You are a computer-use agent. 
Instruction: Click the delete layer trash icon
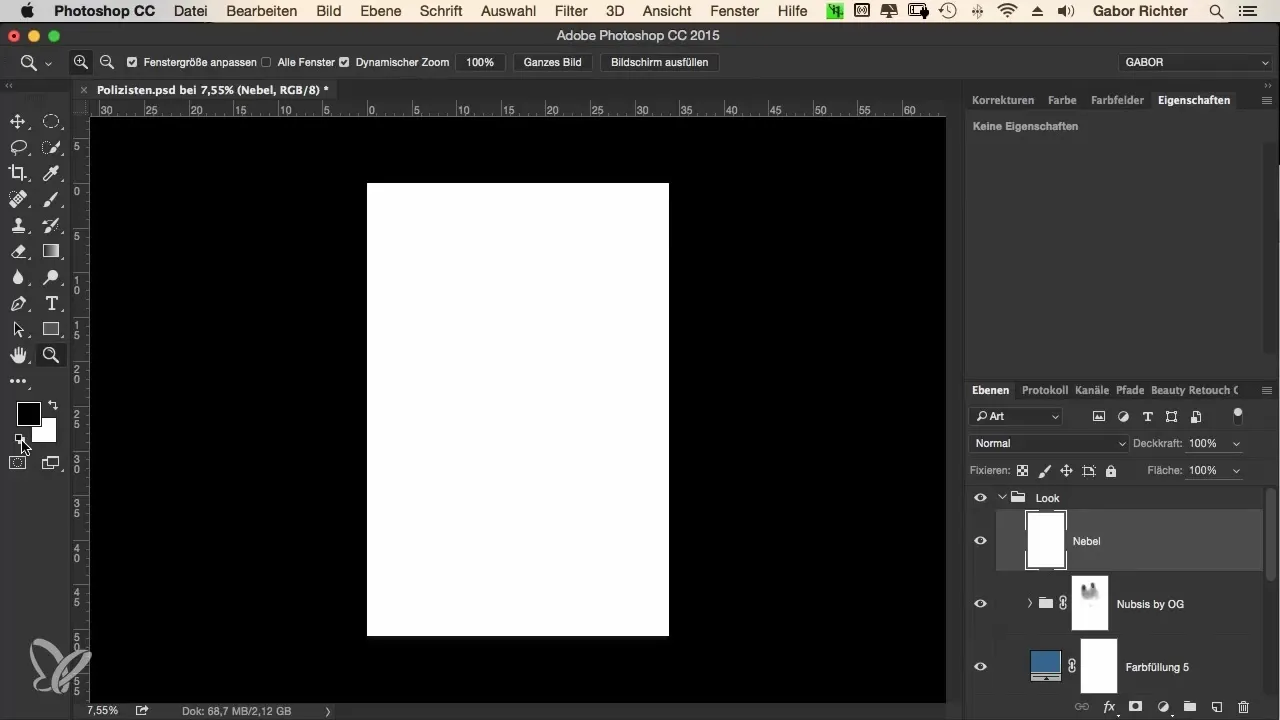pos(1244,707)
